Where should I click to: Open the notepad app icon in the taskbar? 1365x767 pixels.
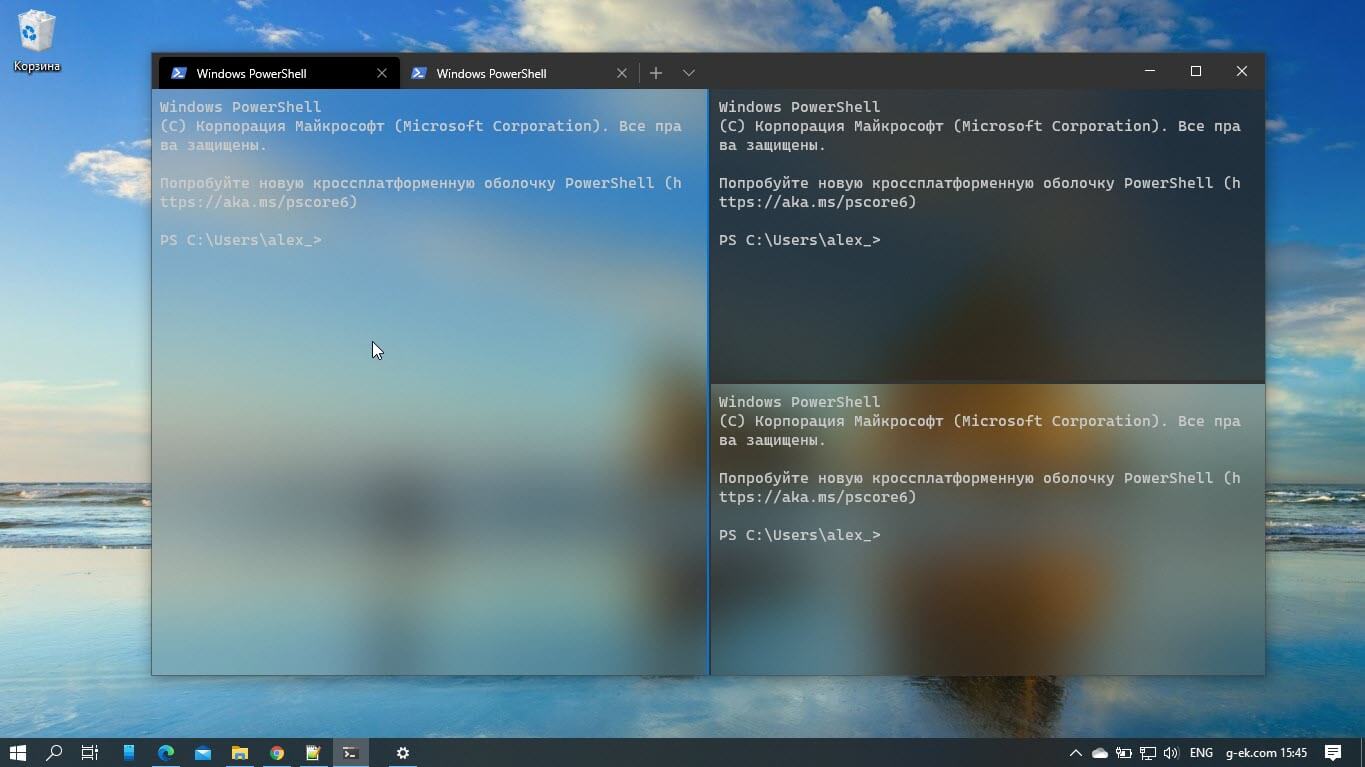(x=313, y=753)
